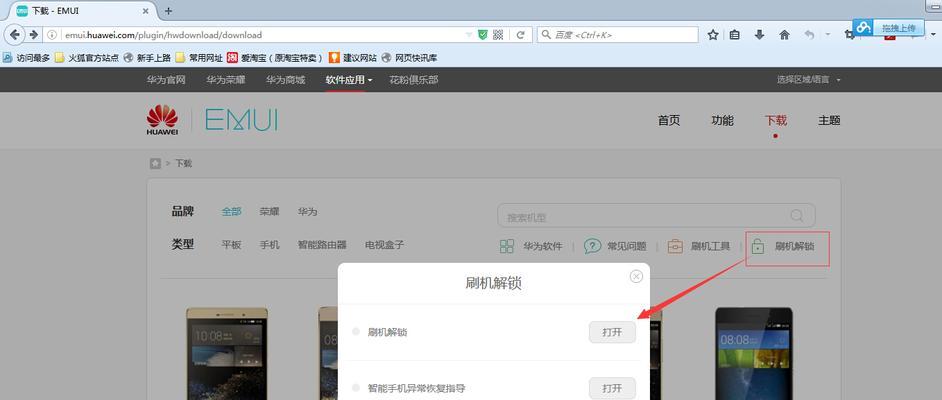942x400 pixels.
Task: Open the 网页快讯库 bookmark
Action: 410,58
